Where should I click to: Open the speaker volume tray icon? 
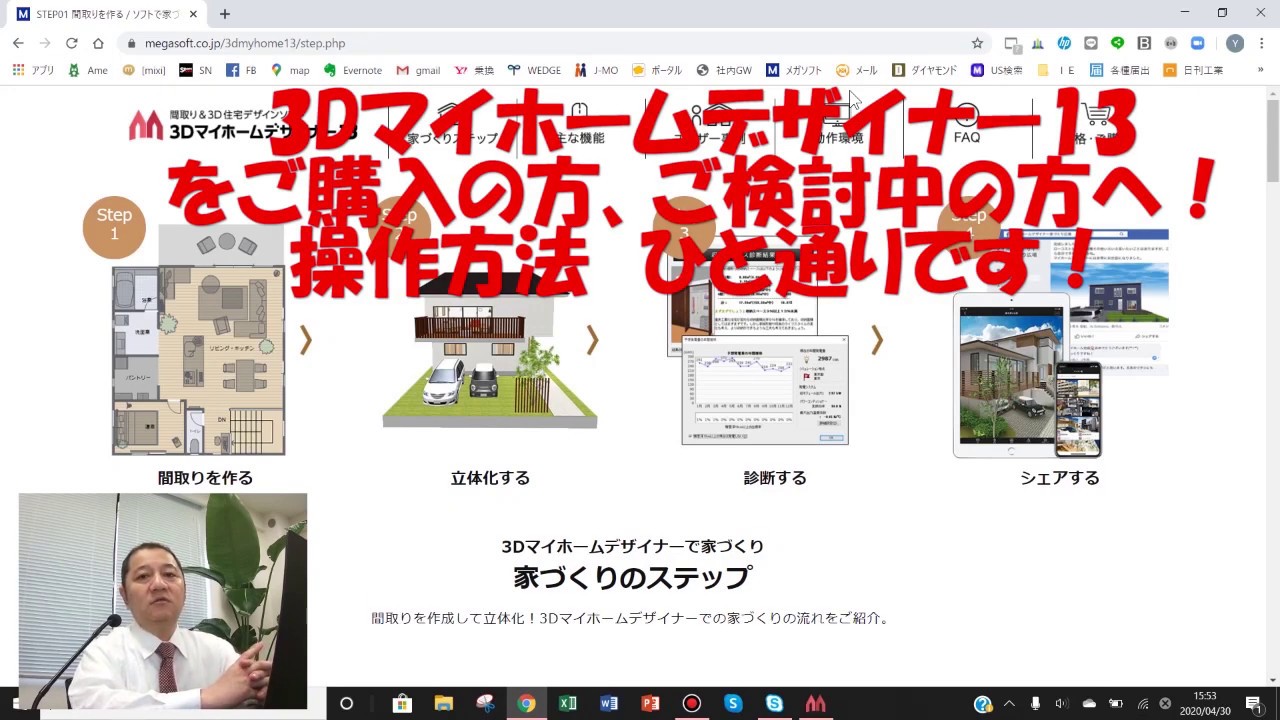click(x=1062, y=703)
